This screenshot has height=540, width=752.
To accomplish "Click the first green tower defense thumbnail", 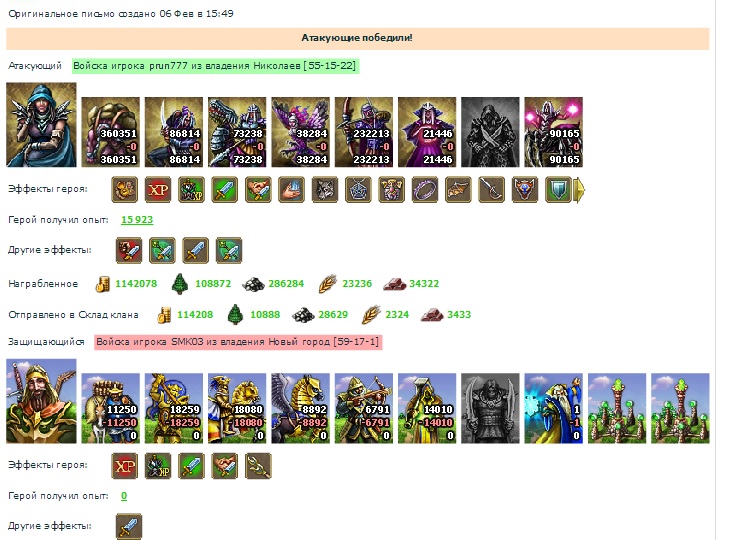I will coord(617,408).
